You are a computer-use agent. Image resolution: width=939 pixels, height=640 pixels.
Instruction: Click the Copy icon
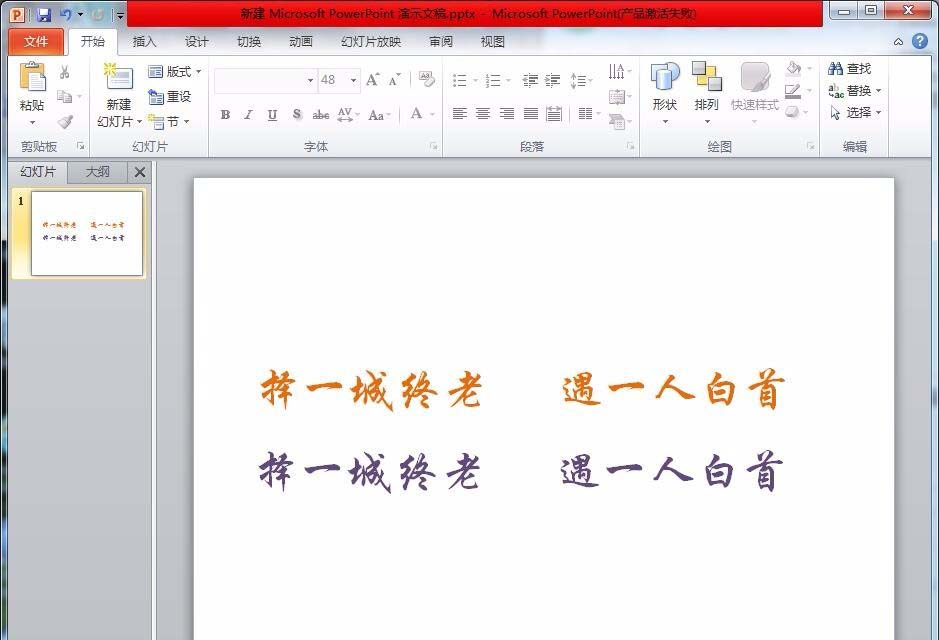64,96
